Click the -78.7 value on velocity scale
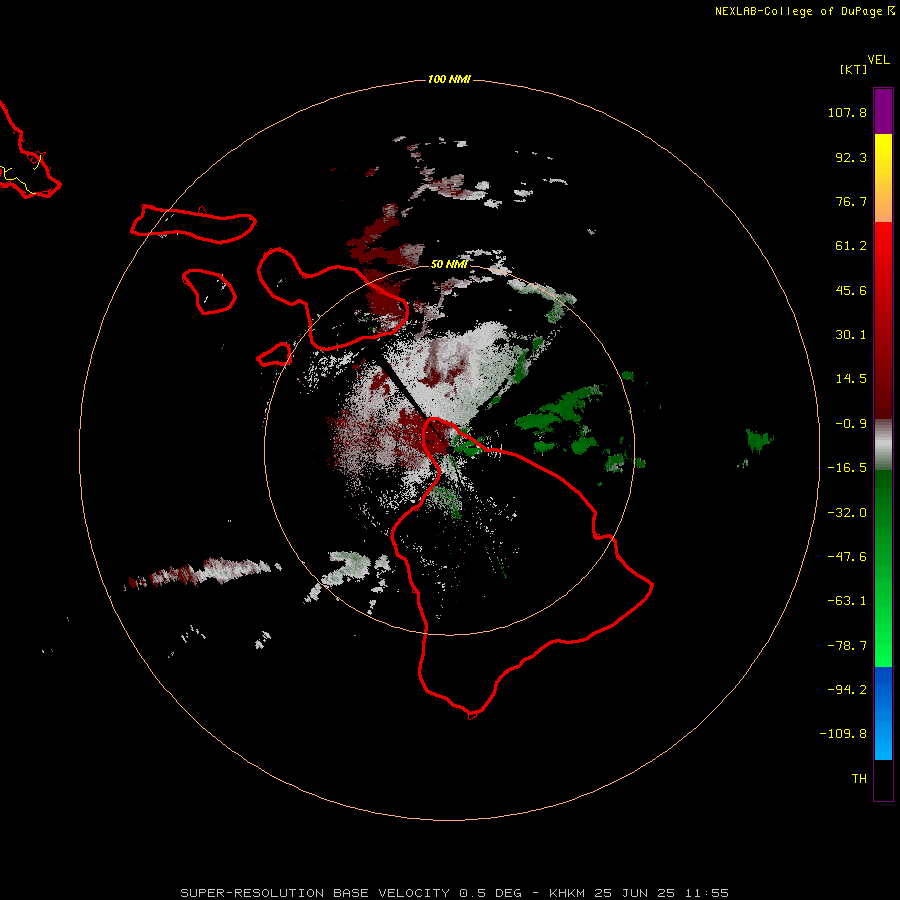The image size is (900, 900). click(x=847, y=646)
